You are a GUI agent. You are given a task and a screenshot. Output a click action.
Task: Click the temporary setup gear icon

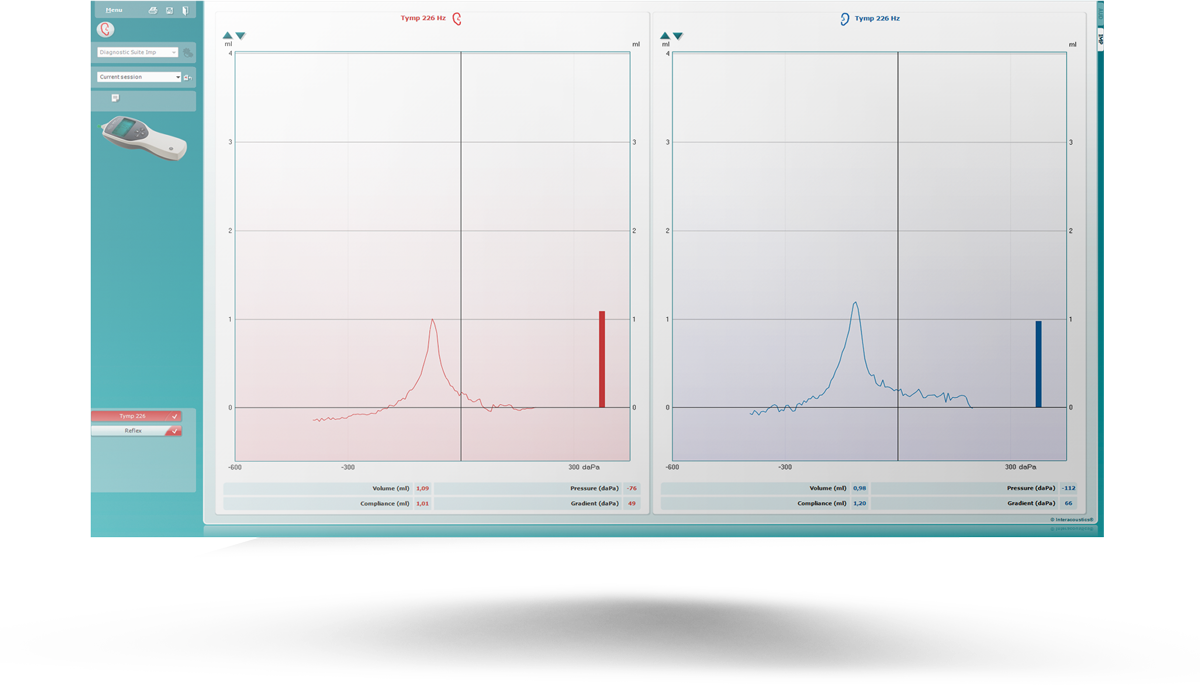click(188, 52)
